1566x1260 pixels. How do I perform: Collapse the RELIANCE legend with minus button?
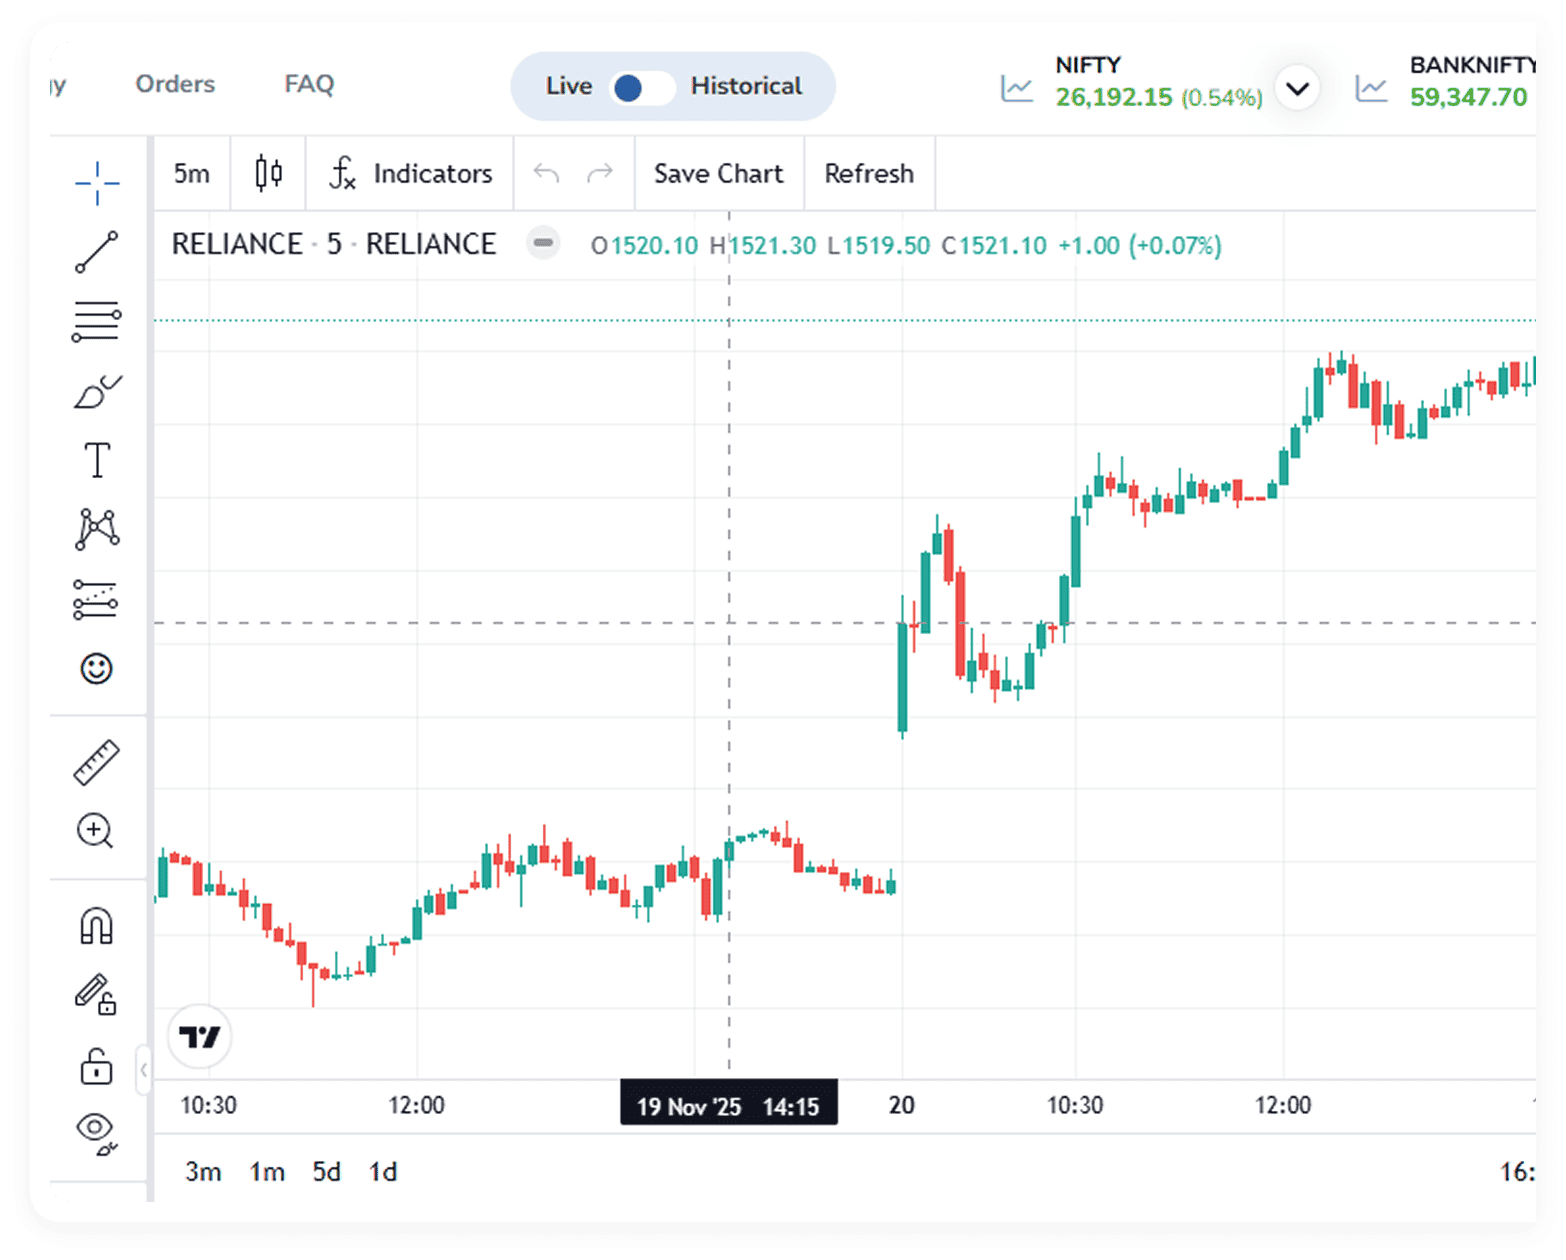point(543,244)
